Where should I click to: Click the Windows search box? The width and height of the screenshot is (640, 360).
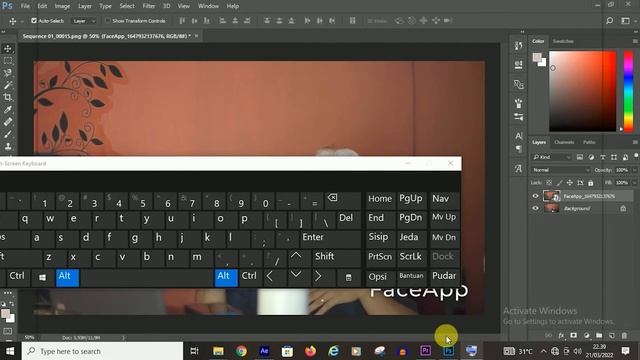point(102,351)
